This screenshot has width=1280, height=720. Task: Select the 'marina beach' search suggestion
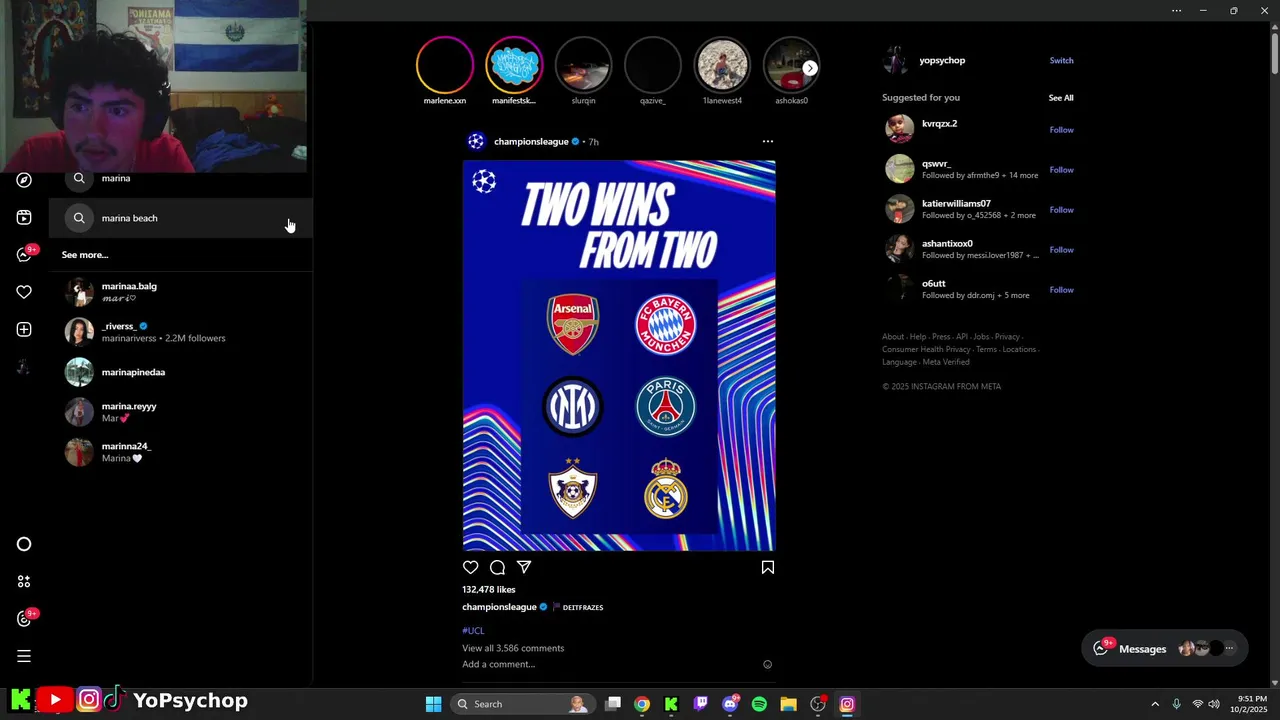tap(181, 218)
